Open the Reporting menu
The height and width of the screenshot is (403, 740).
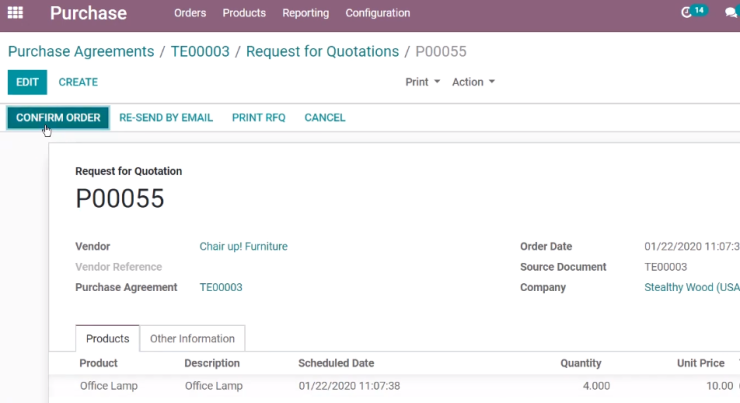coord(305,13)
